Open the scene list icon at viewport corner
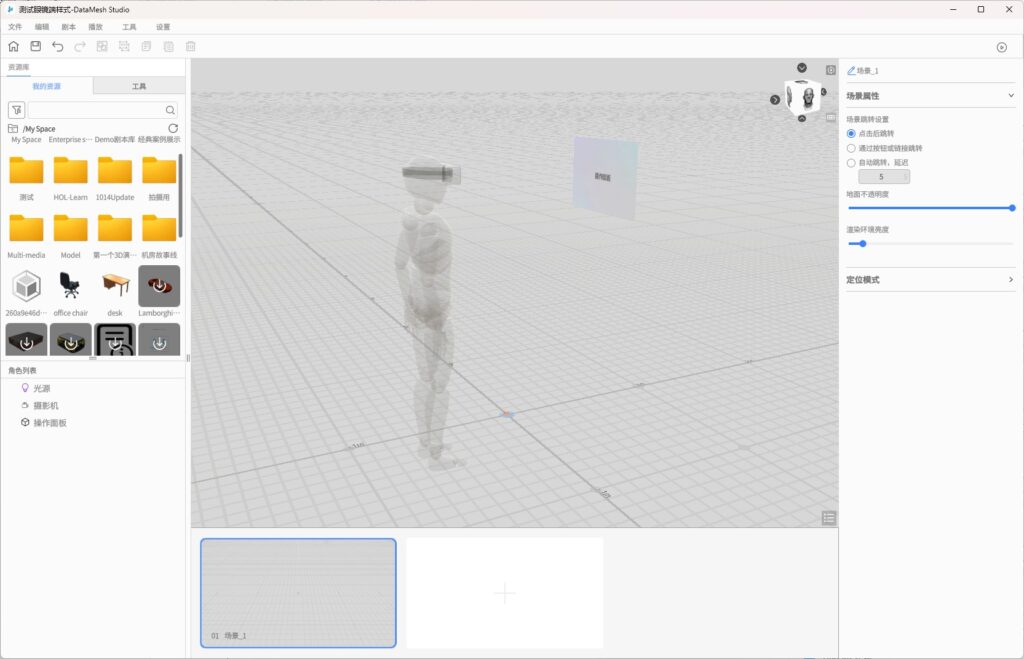Image resolution: width=1024 pixels, height=659 pixels. tap(828, 517)
